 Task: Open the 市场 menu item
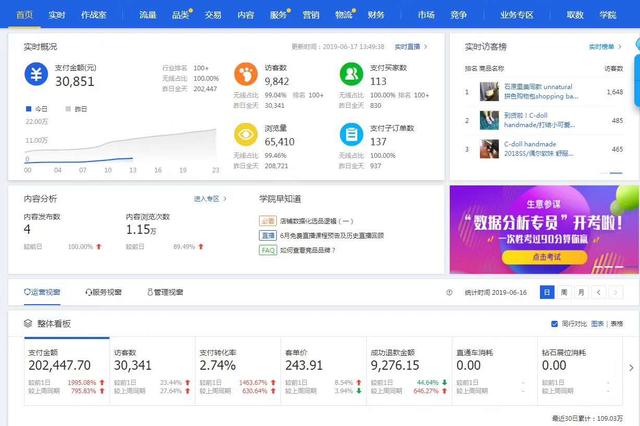(x=426, y=15)
